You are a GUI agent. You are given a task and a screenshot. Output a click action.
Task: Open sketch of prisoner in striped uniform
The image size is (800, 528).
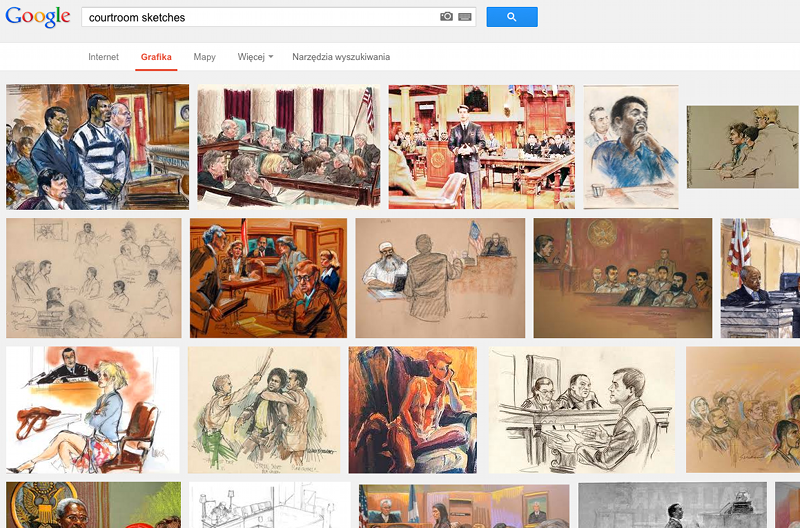(97, 146)
